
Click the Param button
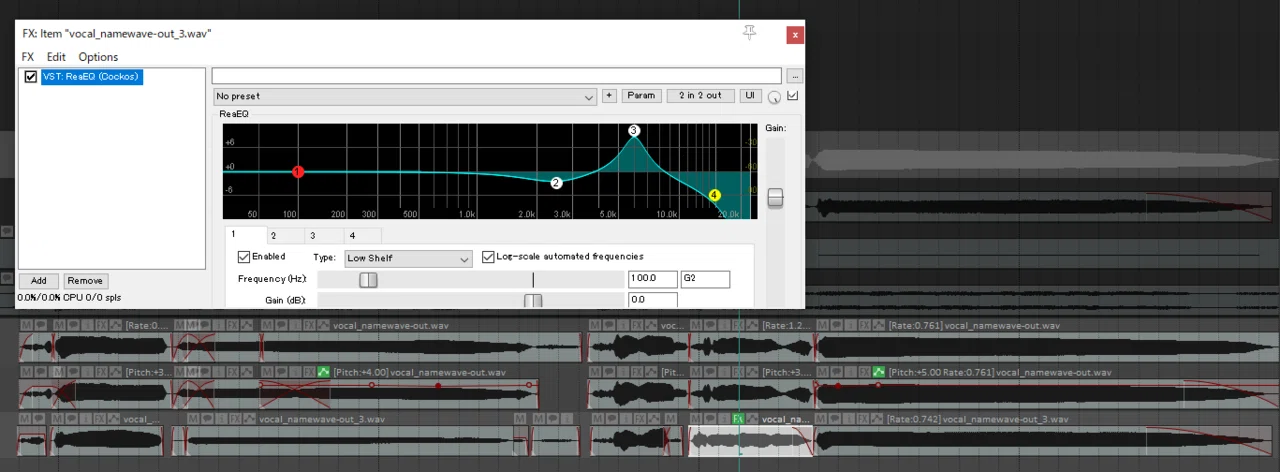tap(642, 96)
